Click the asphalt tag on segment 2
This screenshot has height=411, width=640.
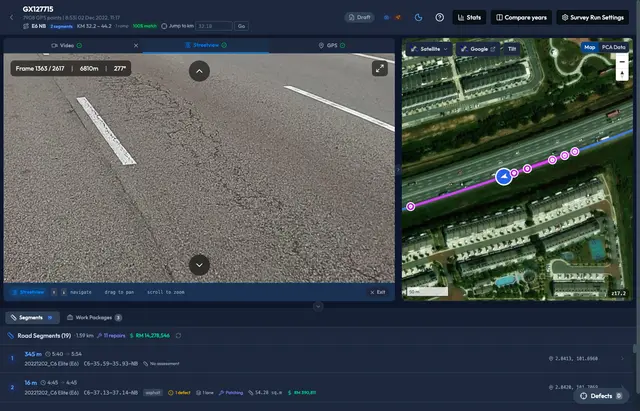153,393
